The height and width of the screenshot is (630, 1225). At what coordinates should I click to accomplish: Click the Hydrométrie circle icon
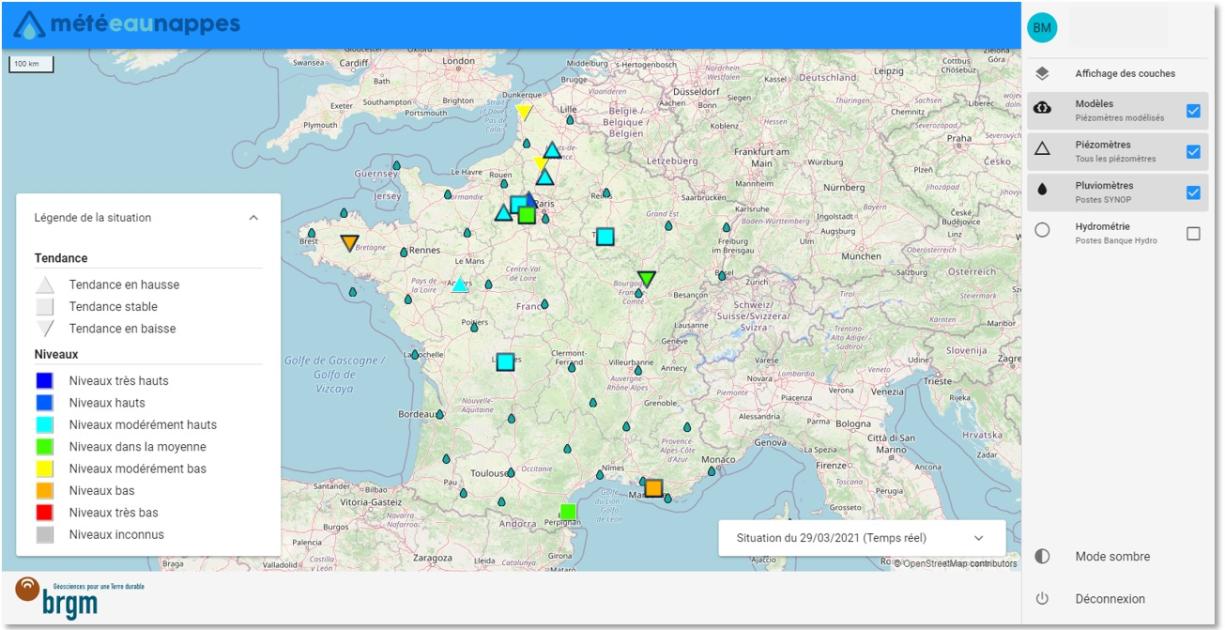1042,231
